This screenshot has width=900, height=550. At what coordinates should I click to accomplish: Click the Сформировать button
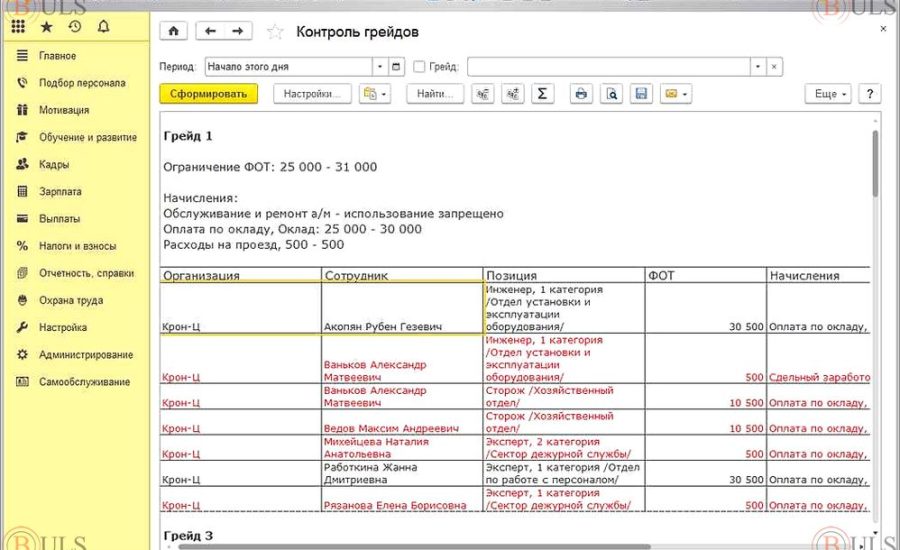click(x=208, y=94)
